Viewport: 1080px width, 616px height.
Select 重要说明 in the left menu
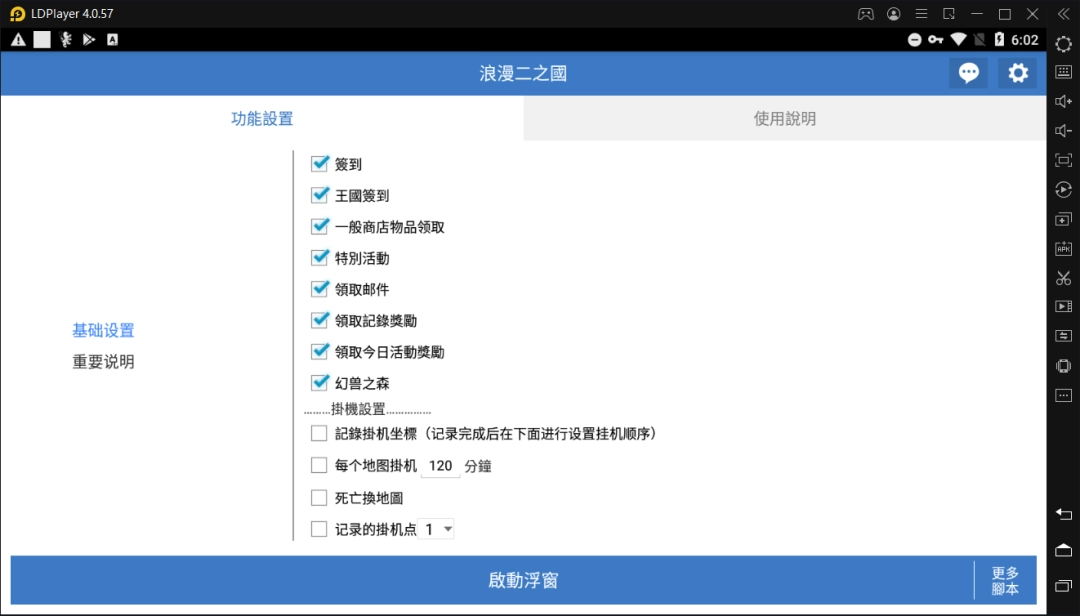(x=103, y=362)
